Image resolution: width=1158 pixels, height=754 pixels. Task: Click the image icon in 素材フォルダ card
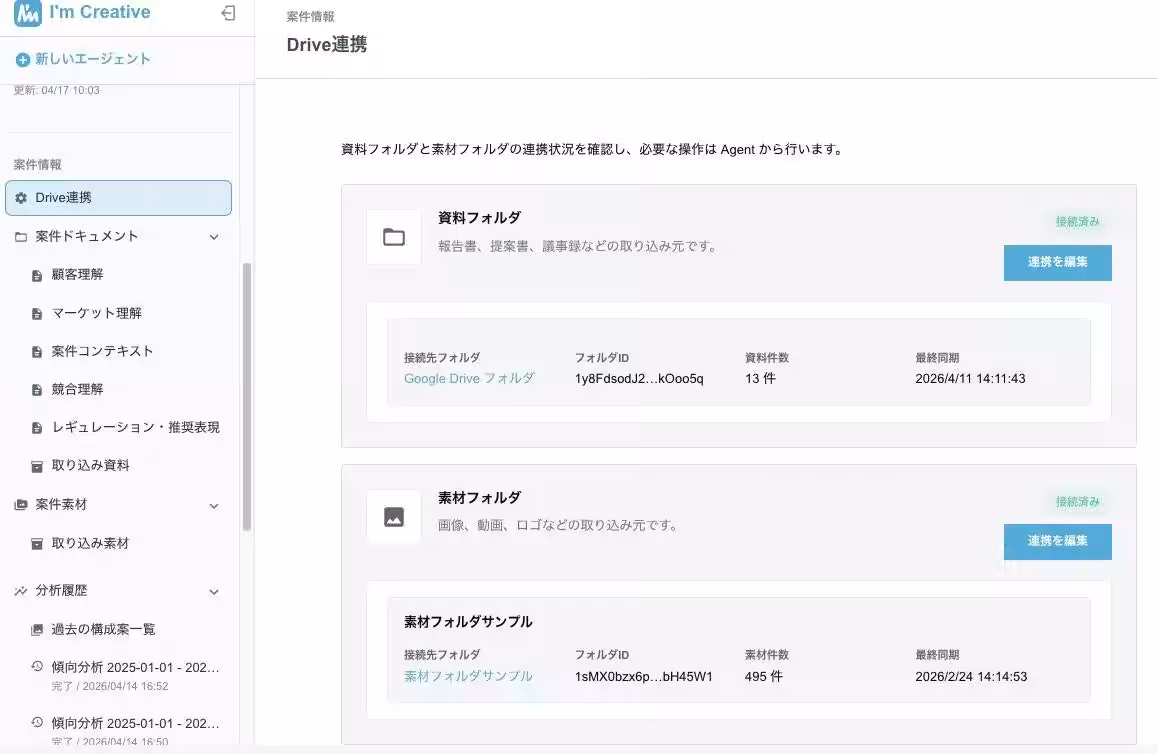click(393, 517)
